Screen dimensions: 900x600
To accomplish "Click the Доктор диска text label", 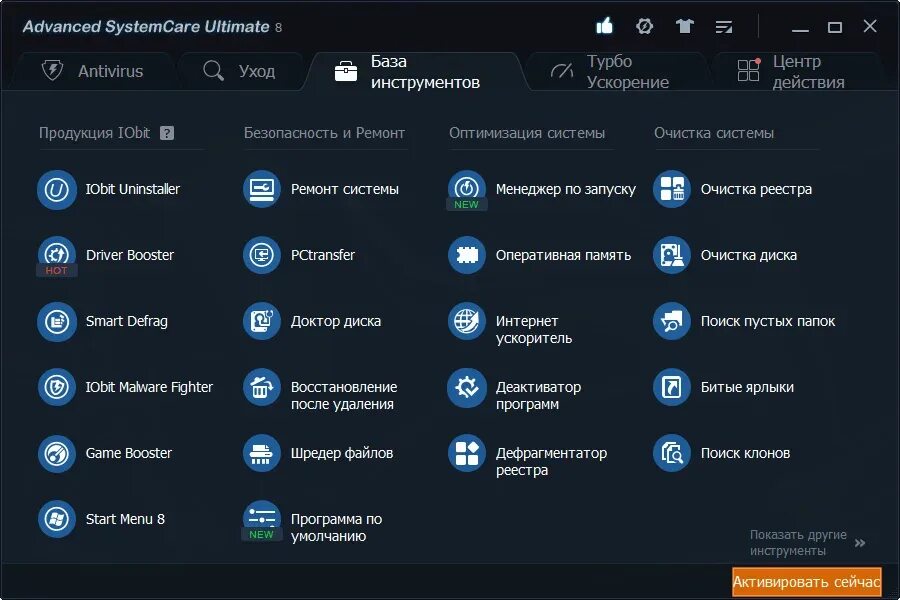I will pos(336,322).
